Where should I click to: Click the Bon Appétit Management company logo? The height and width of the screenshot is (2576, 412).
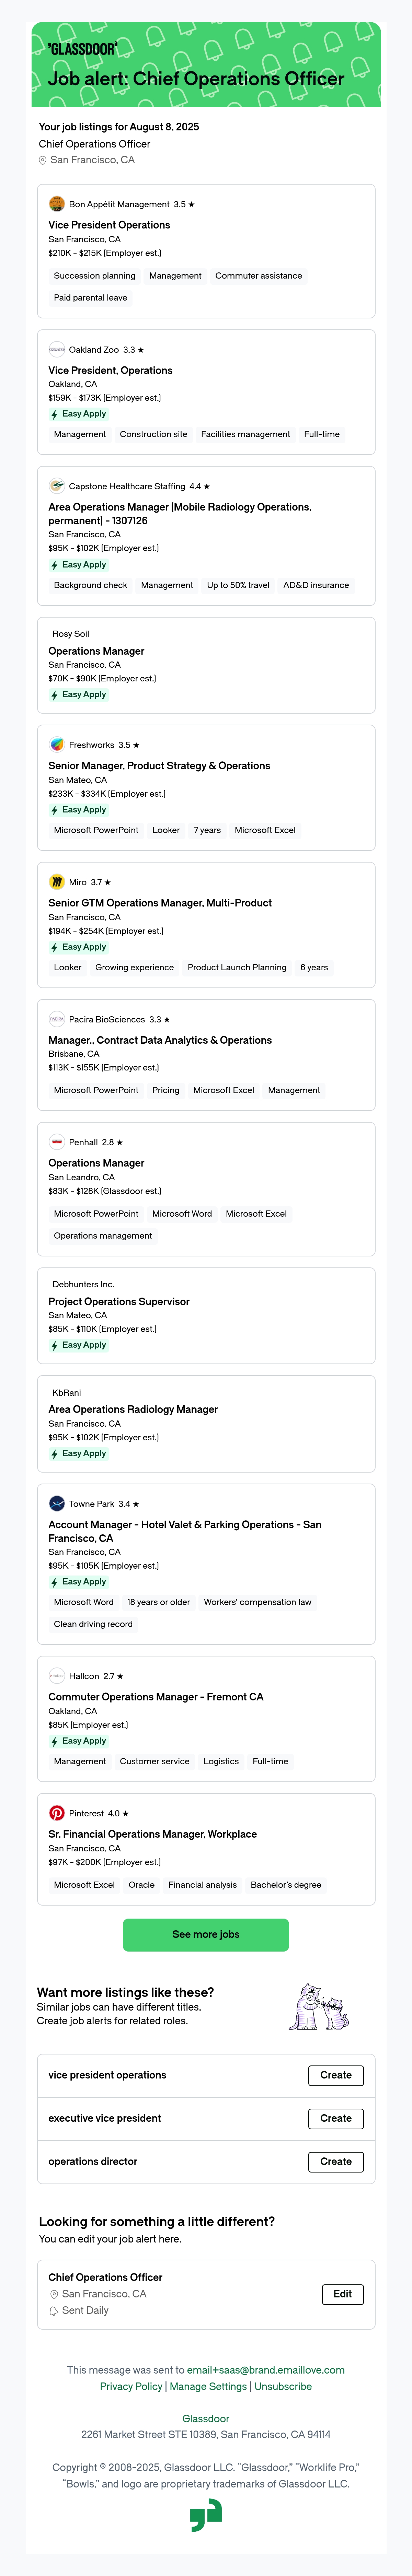(x=57, y=204)
